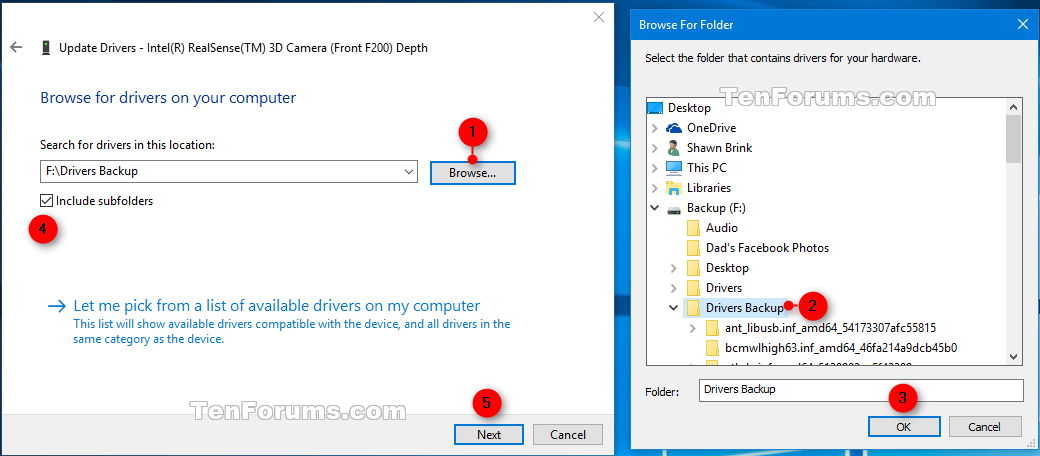
Task: Click the Folder name input field
Action: pyautogui.click(x=861, y=390)
